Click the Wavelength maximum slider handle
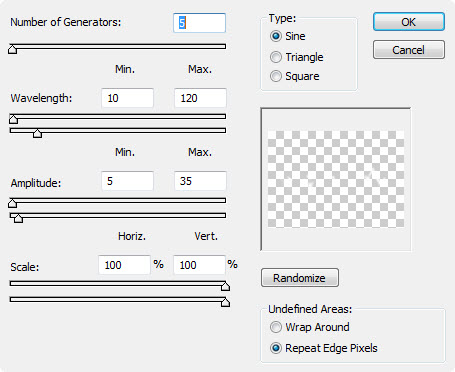455x372 pixels. (x=37, y=133)
